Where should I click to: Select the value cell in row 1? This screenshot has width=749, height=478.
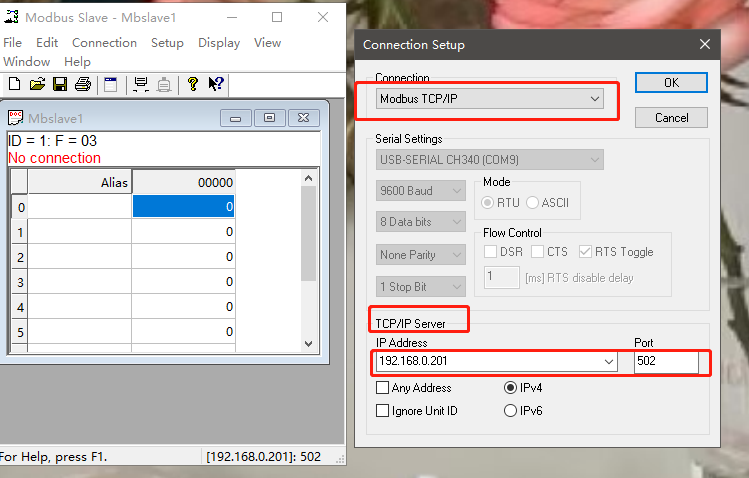(x=183, y=232)
